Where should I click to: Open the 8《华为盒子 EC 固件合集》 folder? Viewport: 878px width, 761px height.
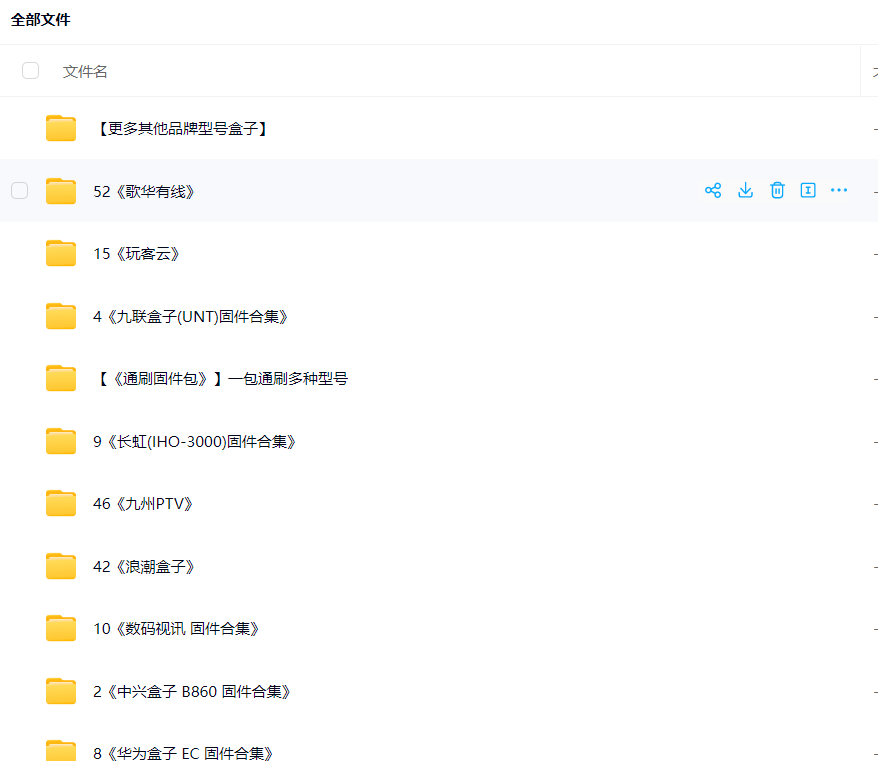click(184, 753)
